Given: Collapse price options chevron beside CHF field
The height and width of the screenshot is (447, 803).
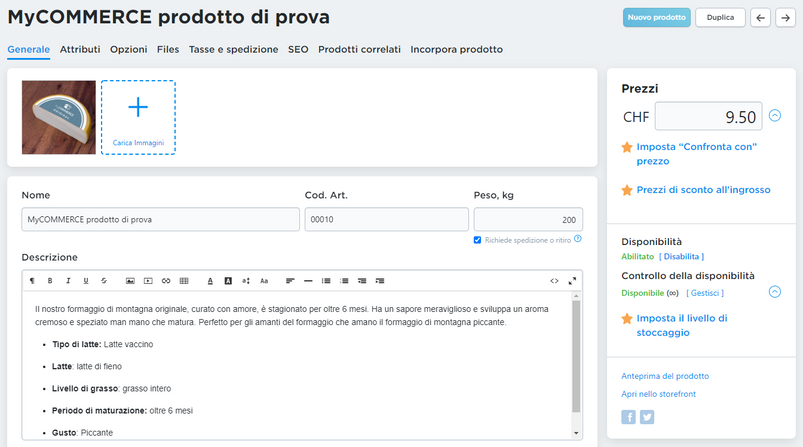Looking at the screenshot, I should 775,115.
